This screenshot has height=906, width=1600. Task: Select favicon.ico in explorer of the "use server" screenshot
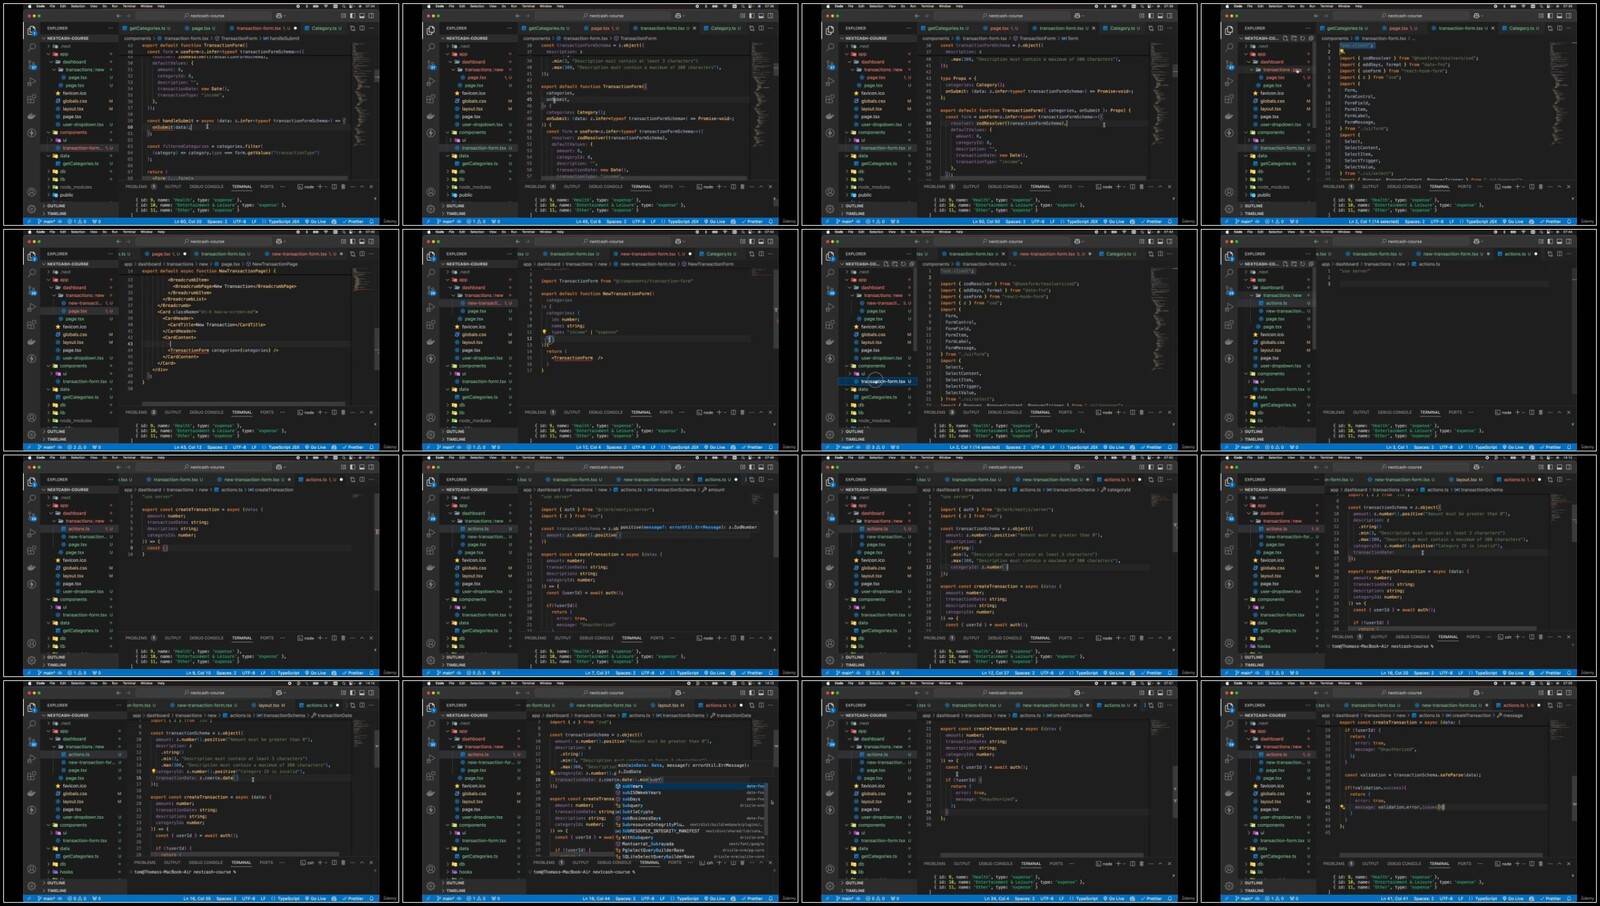click(x=1272, y=334)
